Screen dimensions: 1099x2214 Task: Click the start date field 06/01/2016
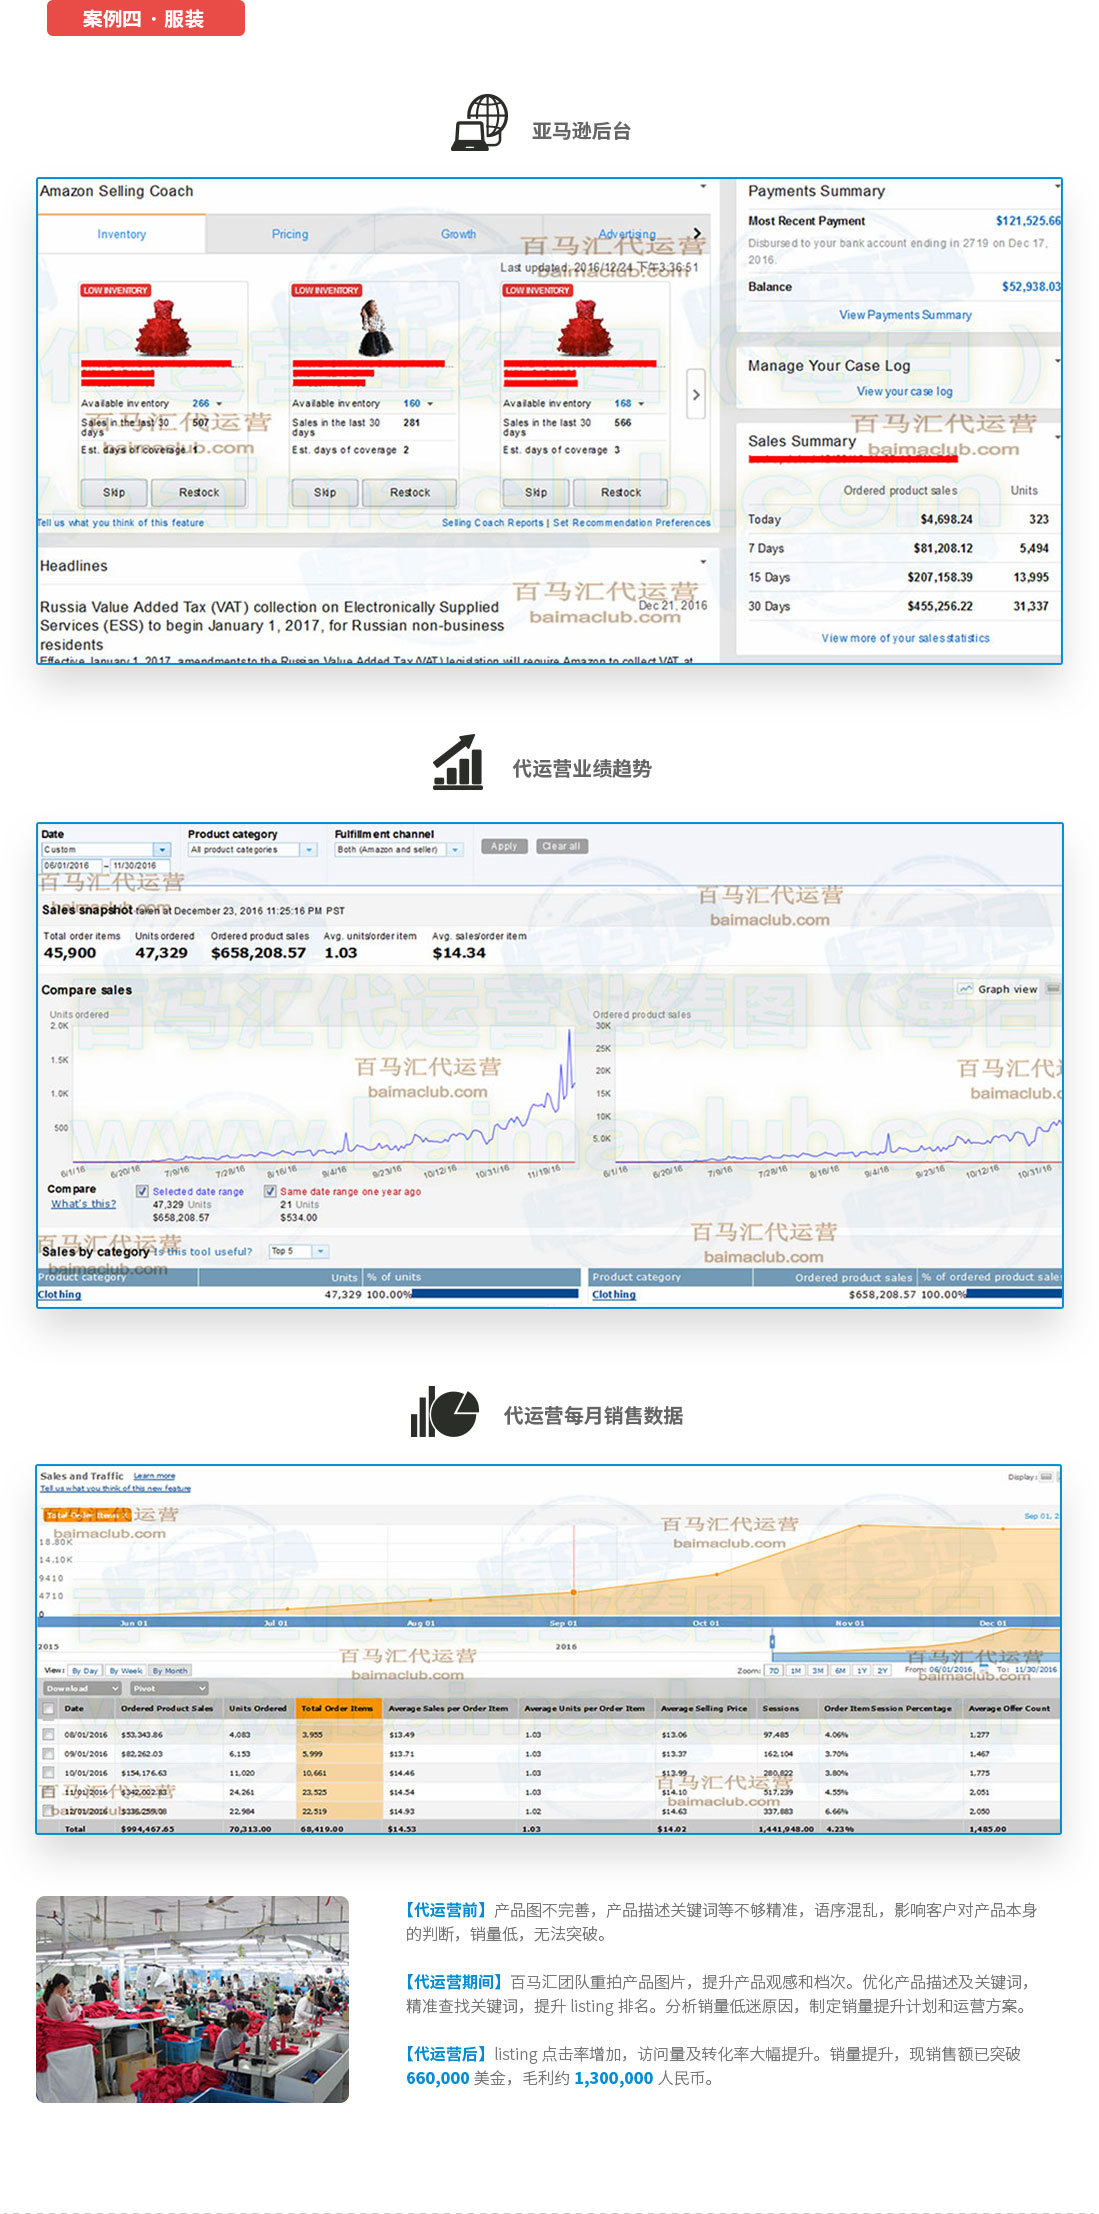pos(70,866)
